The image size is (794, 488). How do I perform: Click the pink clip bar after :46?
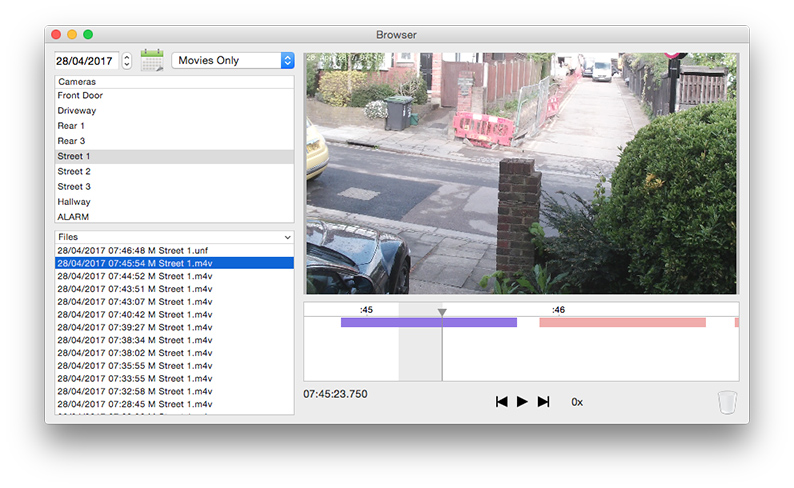pos(622,322)
